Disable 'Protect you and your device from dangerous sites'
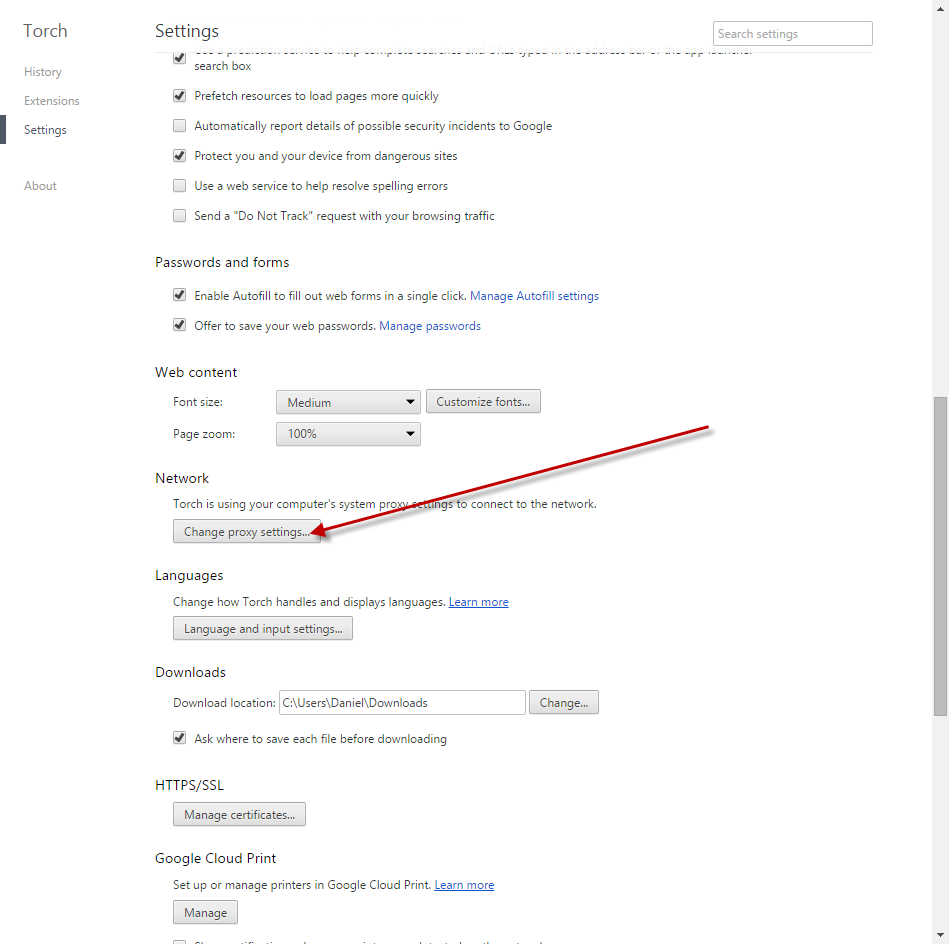 click(x=179, y=156)
